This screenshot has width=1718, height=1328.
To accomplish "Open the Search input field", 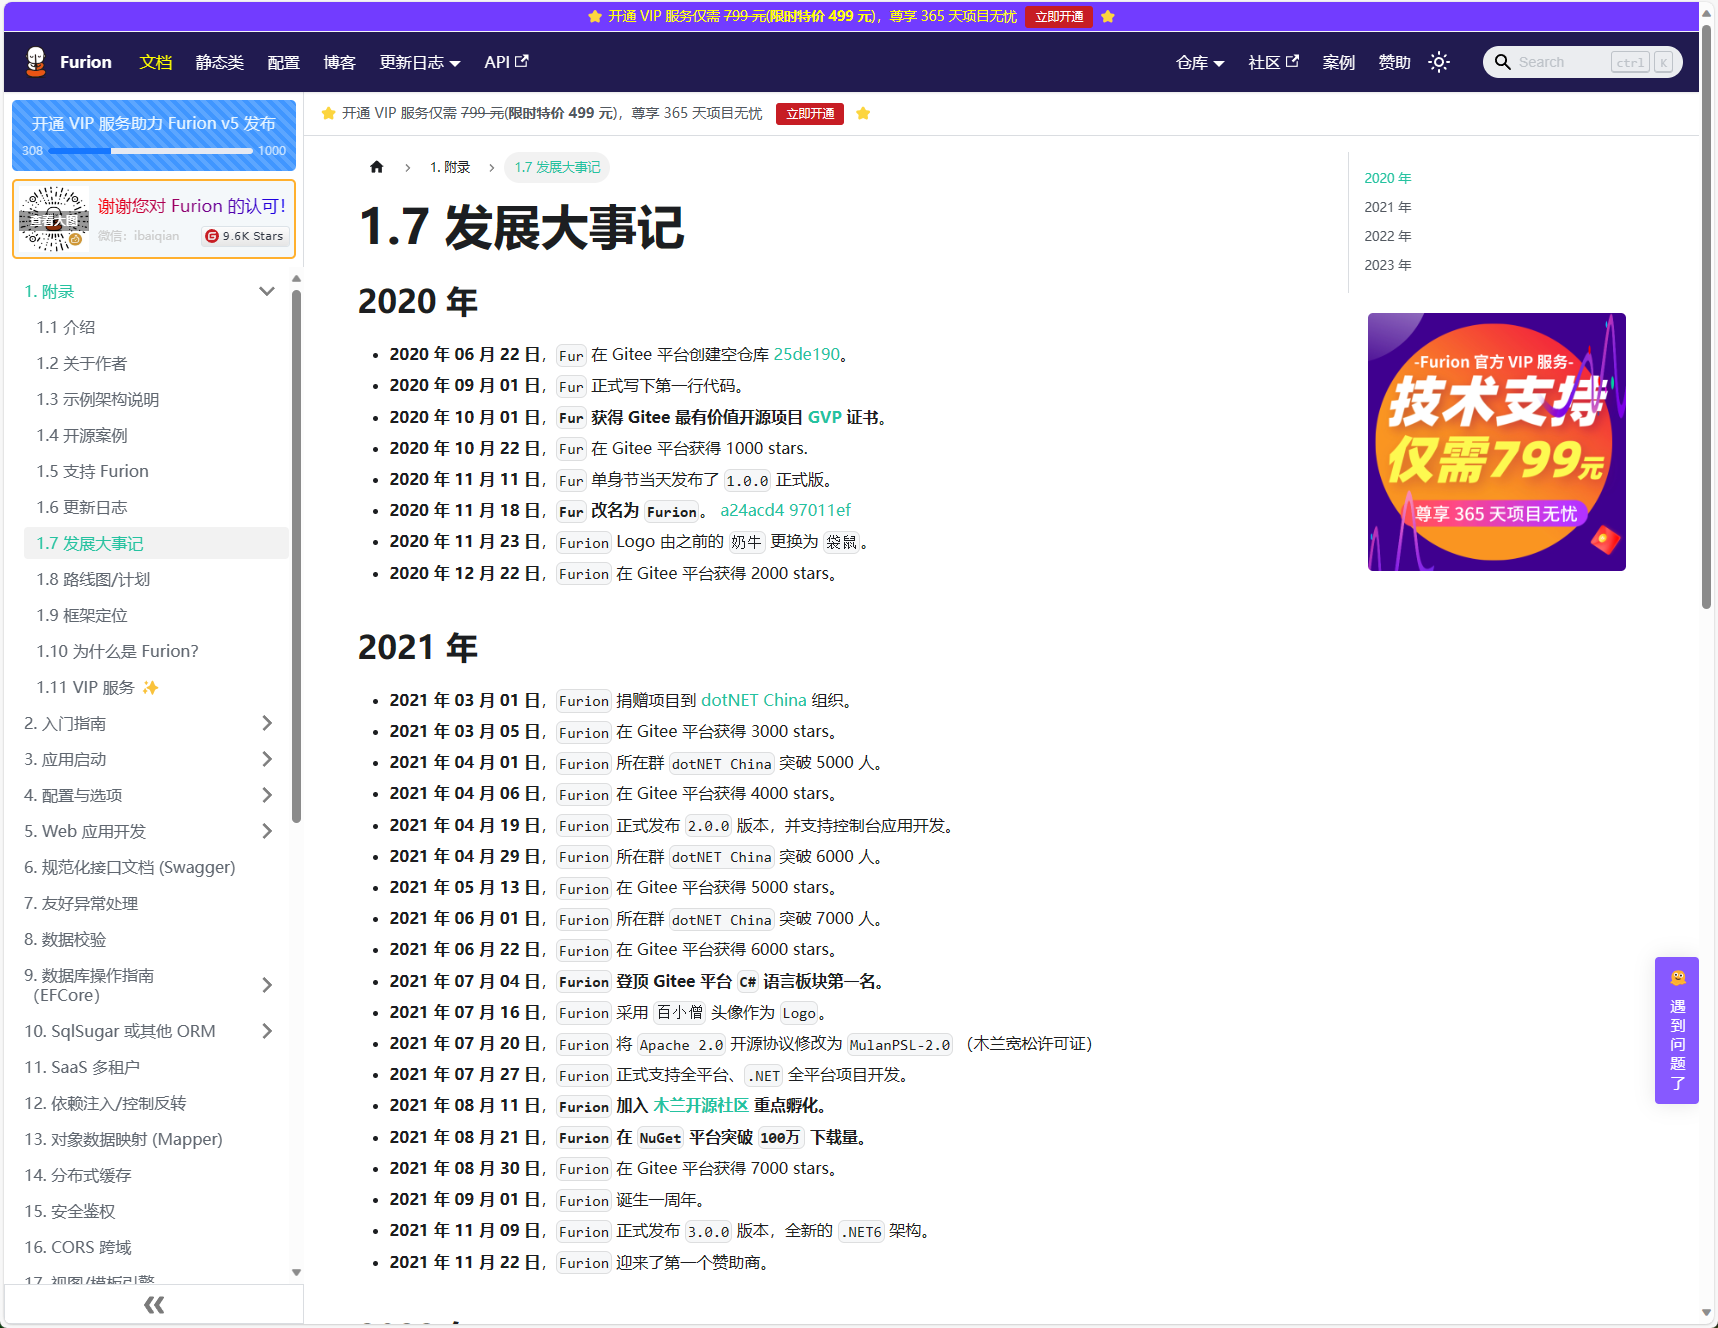I will pos(1582,62).
